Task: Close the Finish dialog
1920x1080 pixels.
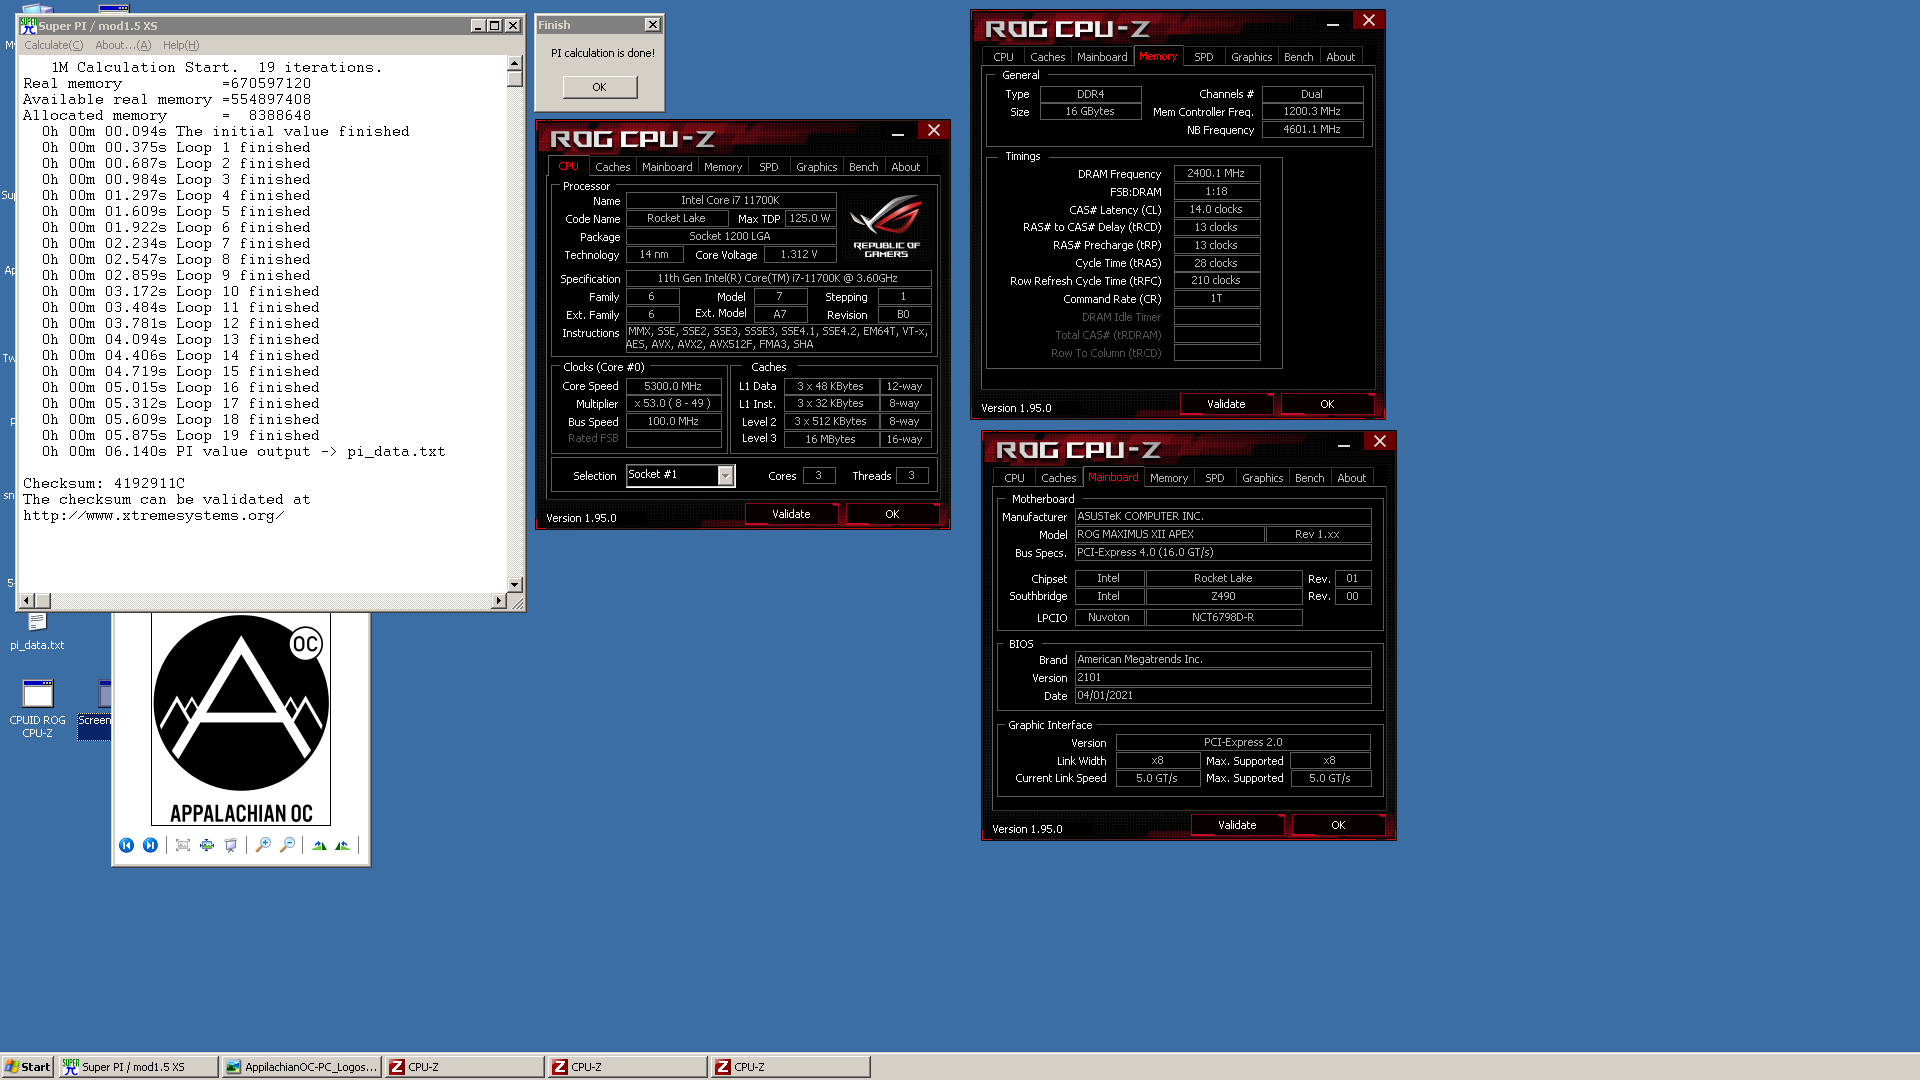Action: 652,25
